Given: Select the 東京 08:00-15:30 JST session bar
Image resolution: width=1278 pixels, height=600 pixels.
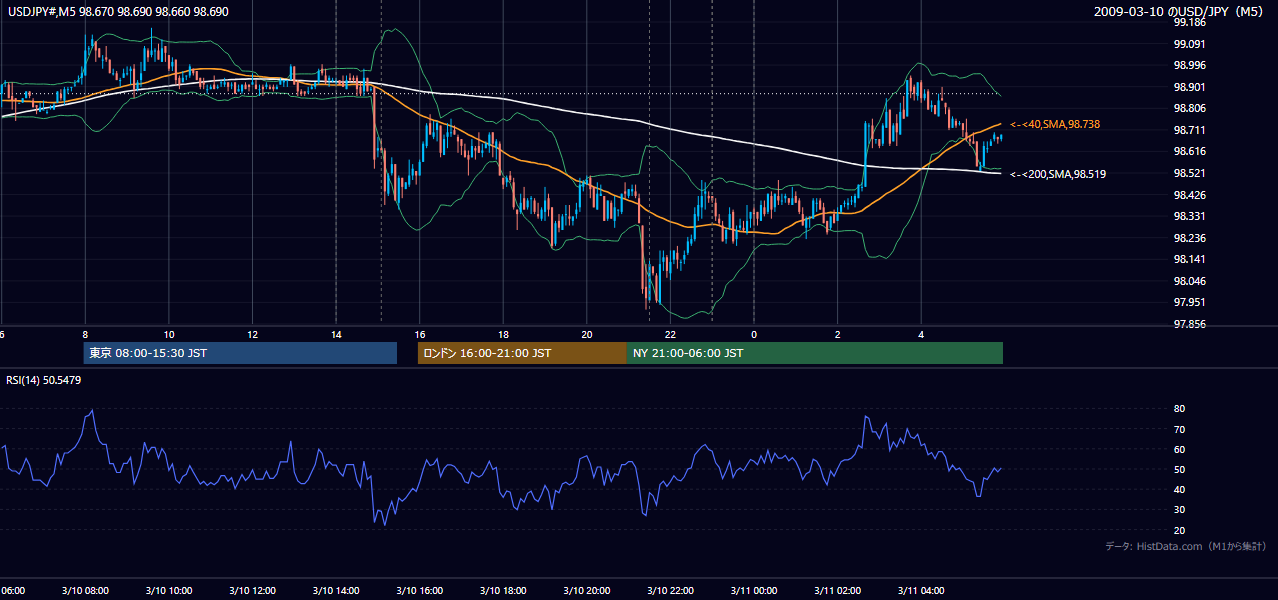Looking at the screenshot, I should [240, 353].
